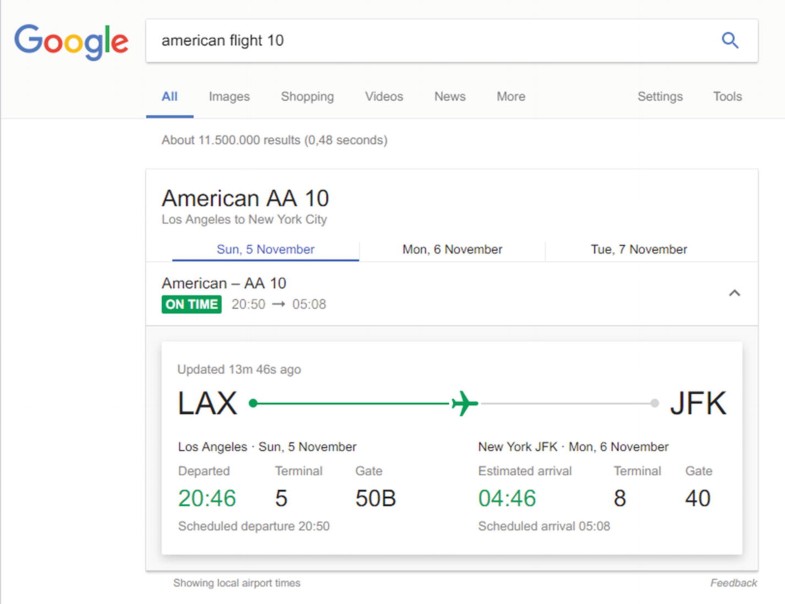
Task: Select the Tue, 7 November date tab
Action: 639,249
